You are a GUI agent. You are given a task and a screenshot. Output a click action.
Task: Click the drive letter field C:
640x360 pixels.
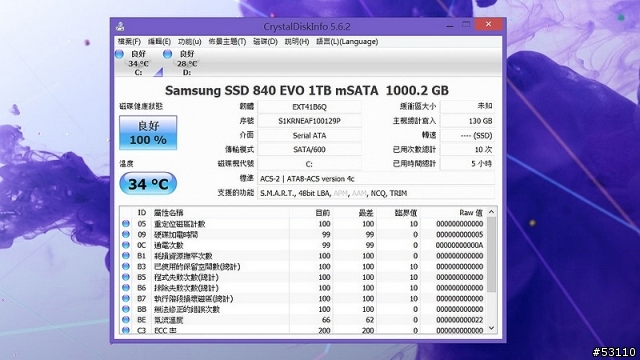pyautogui.click(x=309, y=164)
